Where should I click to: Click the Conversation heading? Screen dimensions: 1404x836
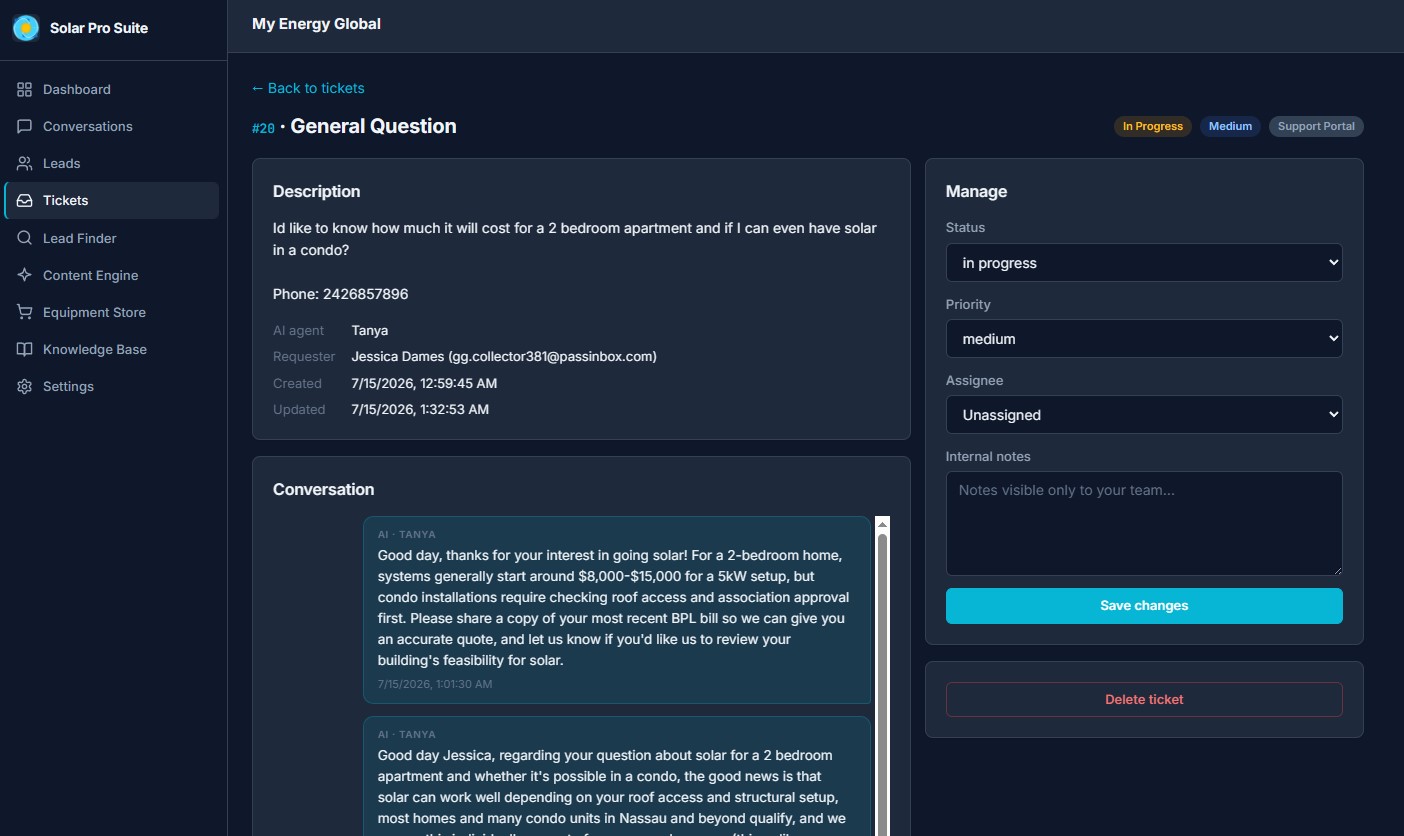click(x=323, y=489)
